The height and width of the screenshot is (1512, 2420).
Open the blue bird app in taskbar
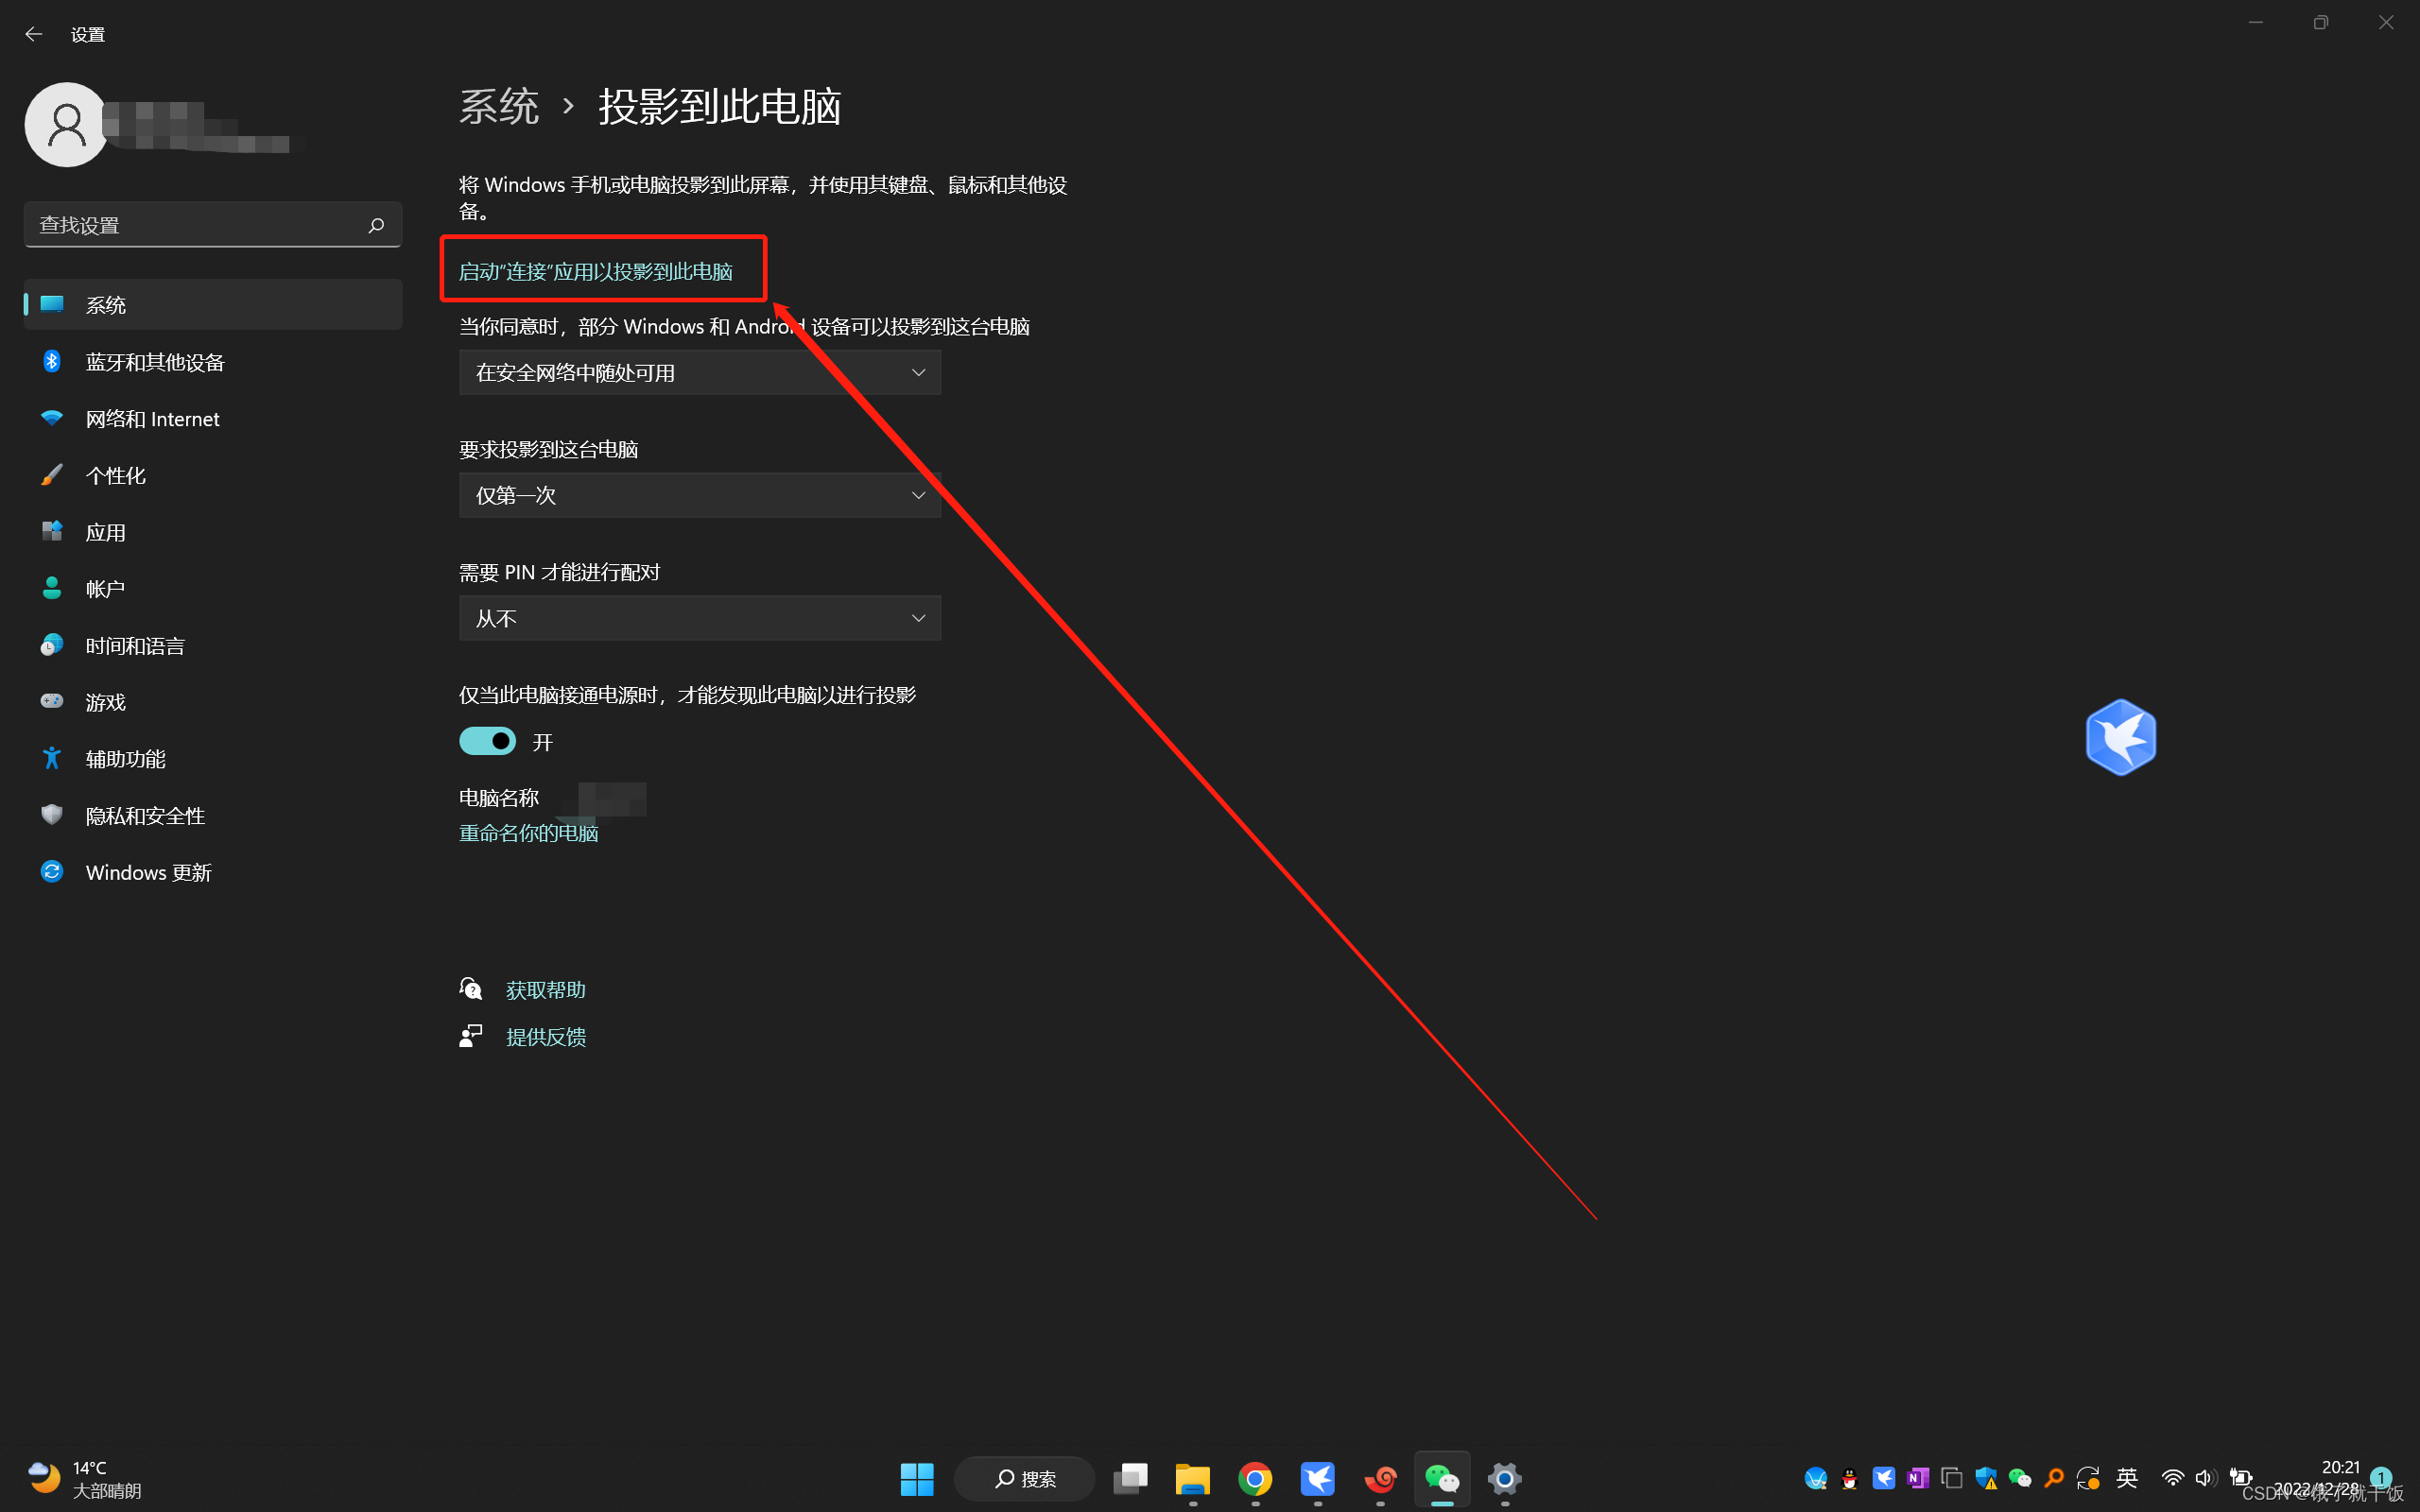coord(1318,1479)
